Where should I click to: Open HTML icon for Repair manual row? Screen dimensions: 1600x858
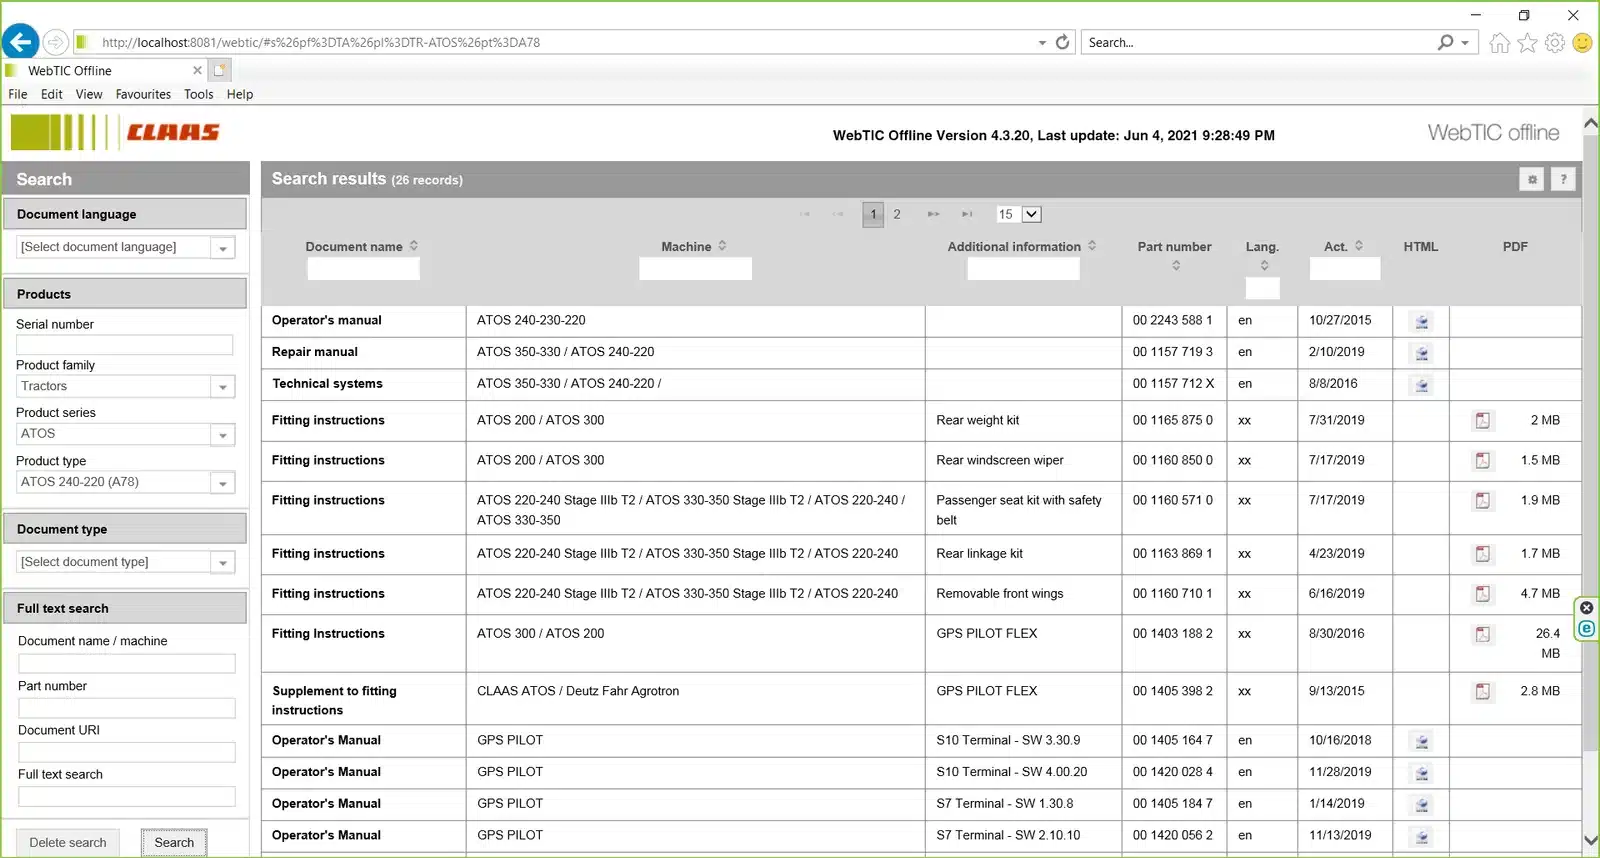click(1421, 353)
